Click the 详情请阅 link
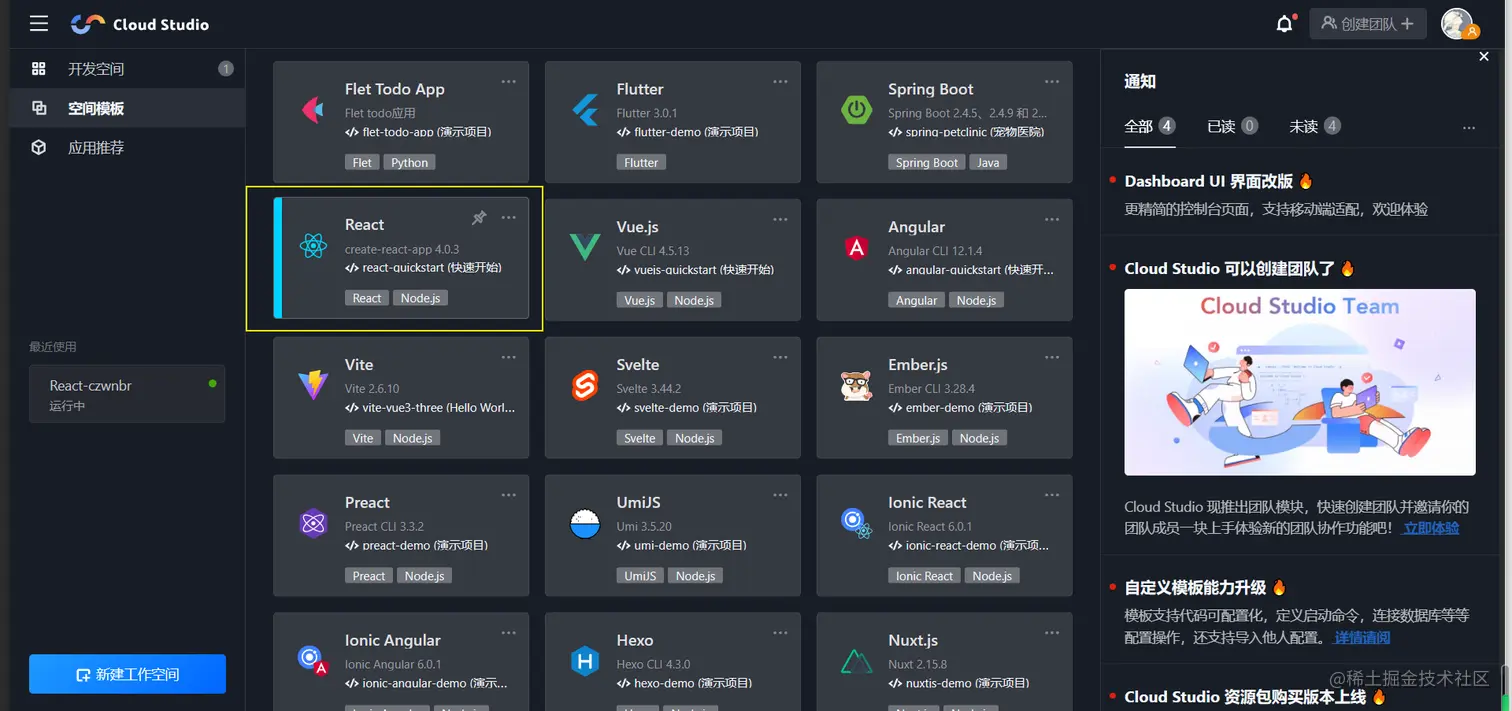Image resolution: width=1512 pixels, height=711 pixels. coord(1362,637)
